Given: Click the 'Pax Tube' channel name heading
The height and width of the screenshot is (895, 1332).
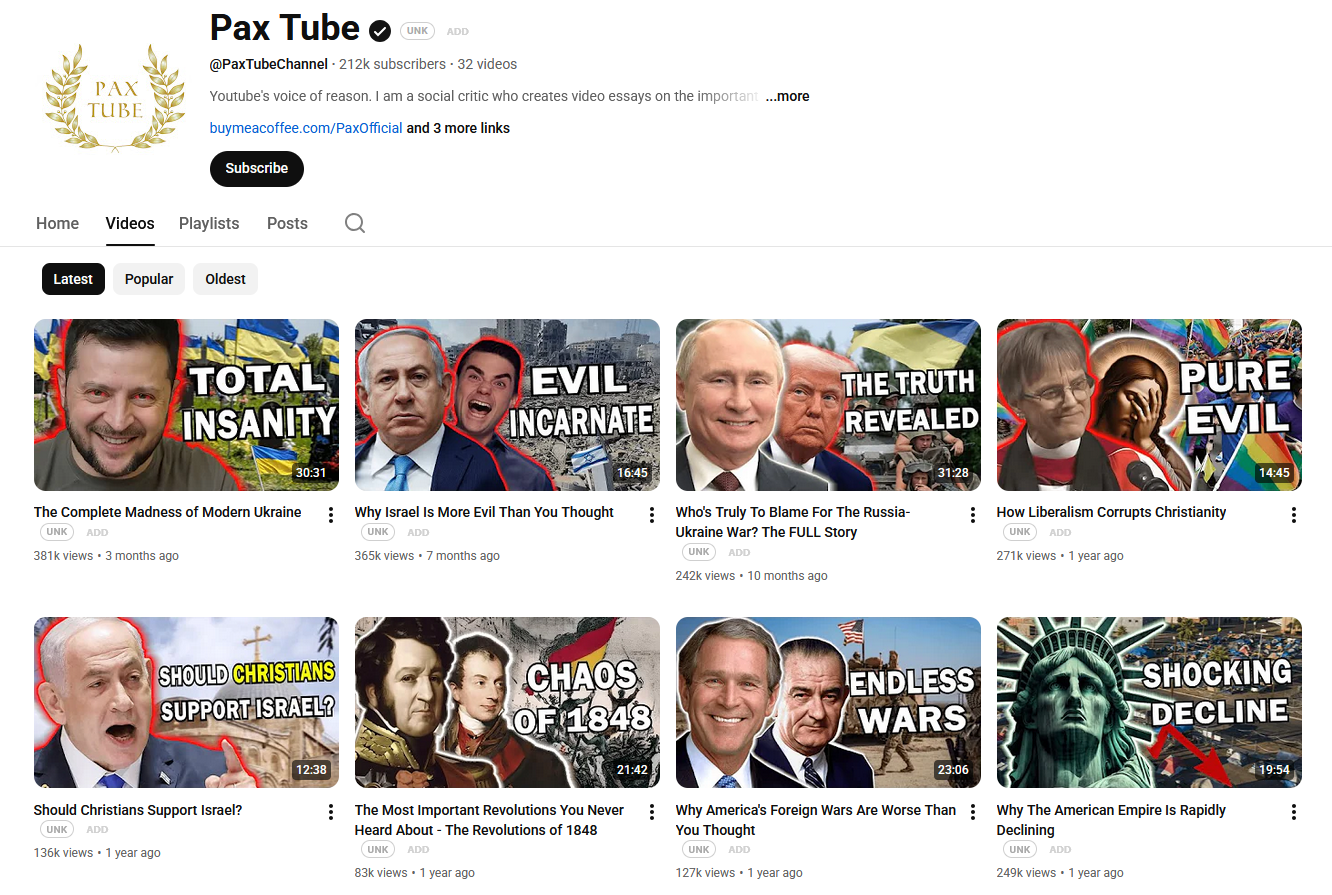Looking at the screenshot, I should (x=284, y=29).
